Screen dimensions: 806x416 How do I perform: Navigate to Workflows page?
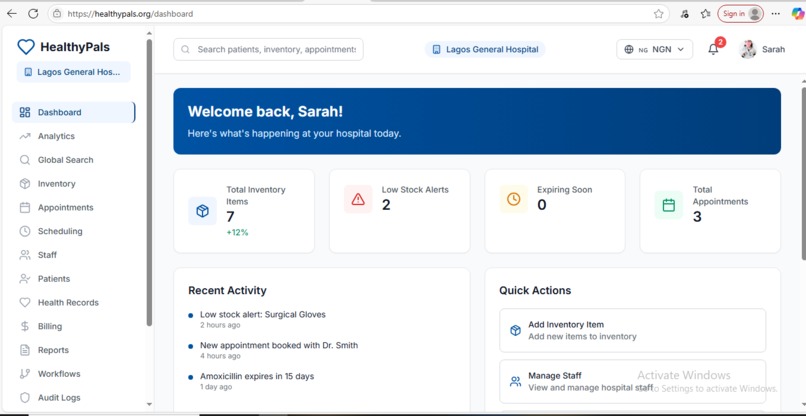pos(74,374)
